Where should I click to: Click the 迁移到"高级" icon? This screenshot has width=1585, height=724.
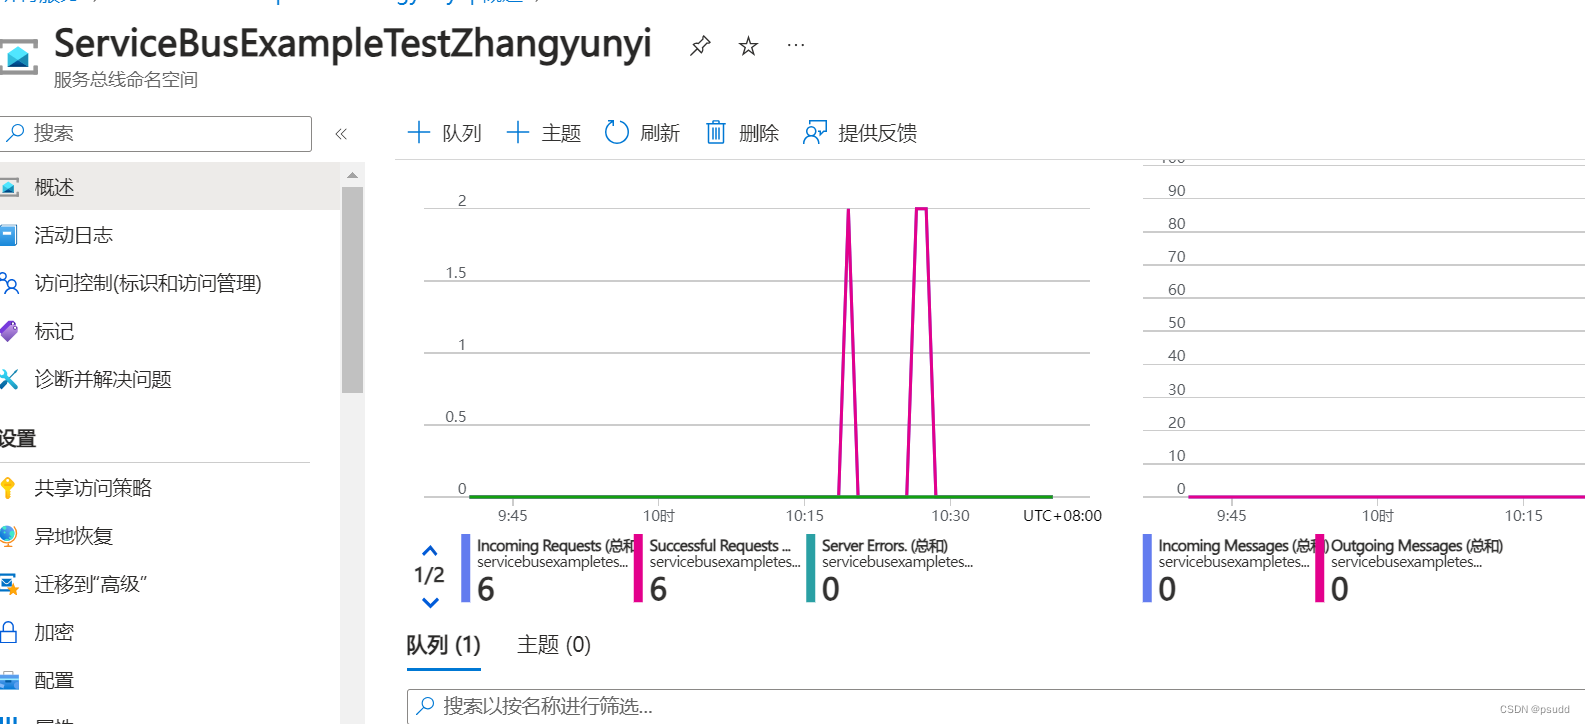click(x=9, y=584)
